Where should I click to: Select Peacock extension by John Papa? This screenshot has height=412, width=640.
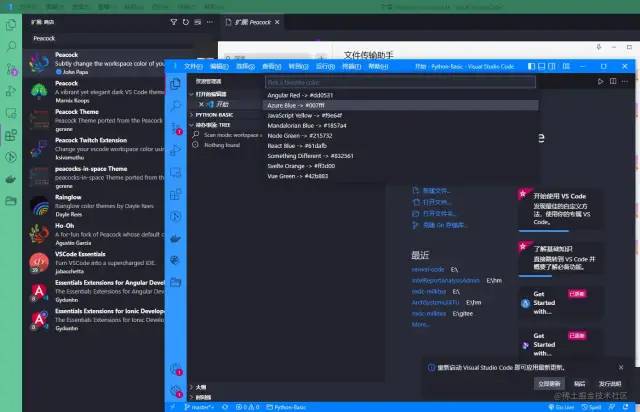95,63
